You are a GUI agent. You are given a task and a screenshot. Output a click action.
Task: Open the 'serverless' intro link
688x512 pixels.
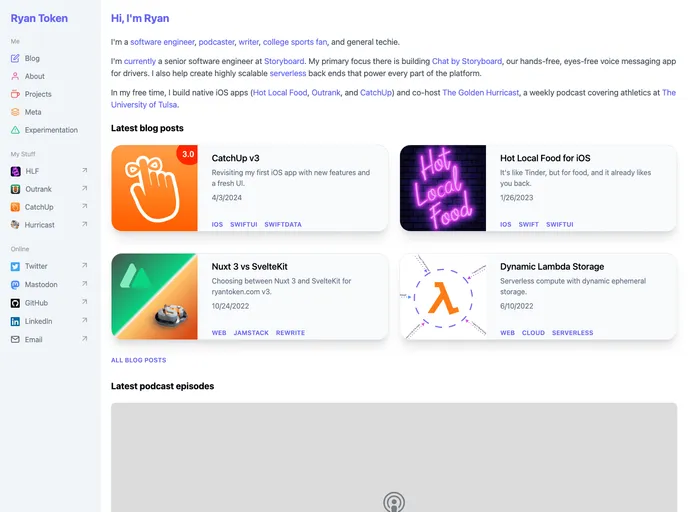[x=288, y=73]
